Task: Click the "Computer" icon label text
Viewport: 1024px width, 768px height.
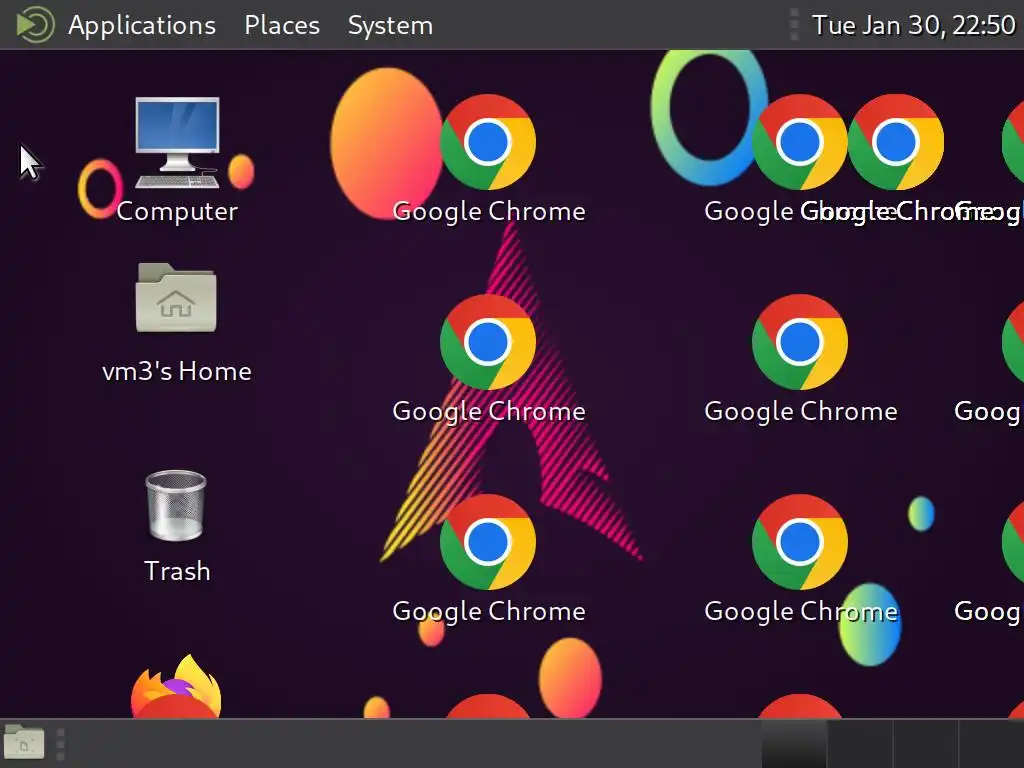Action: (177, 212)
